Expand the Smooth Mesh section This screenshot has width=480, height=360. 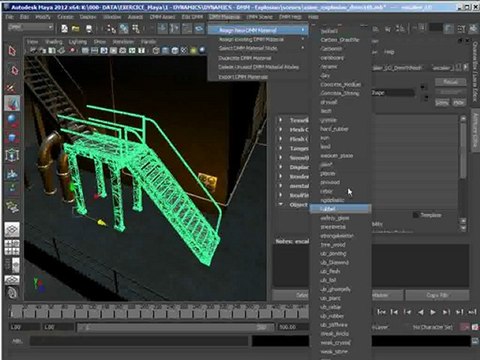pos(281,157)
